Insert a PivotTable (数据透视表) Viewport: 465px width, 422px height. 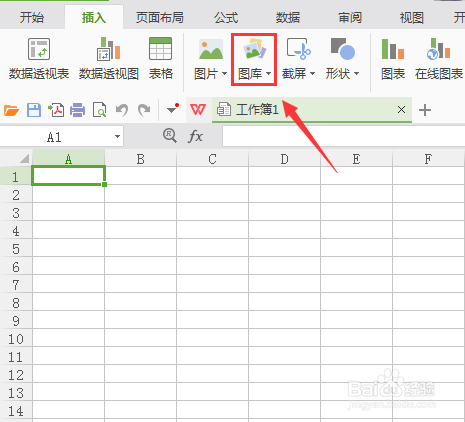pyautogui.click(x=39, y=59)
